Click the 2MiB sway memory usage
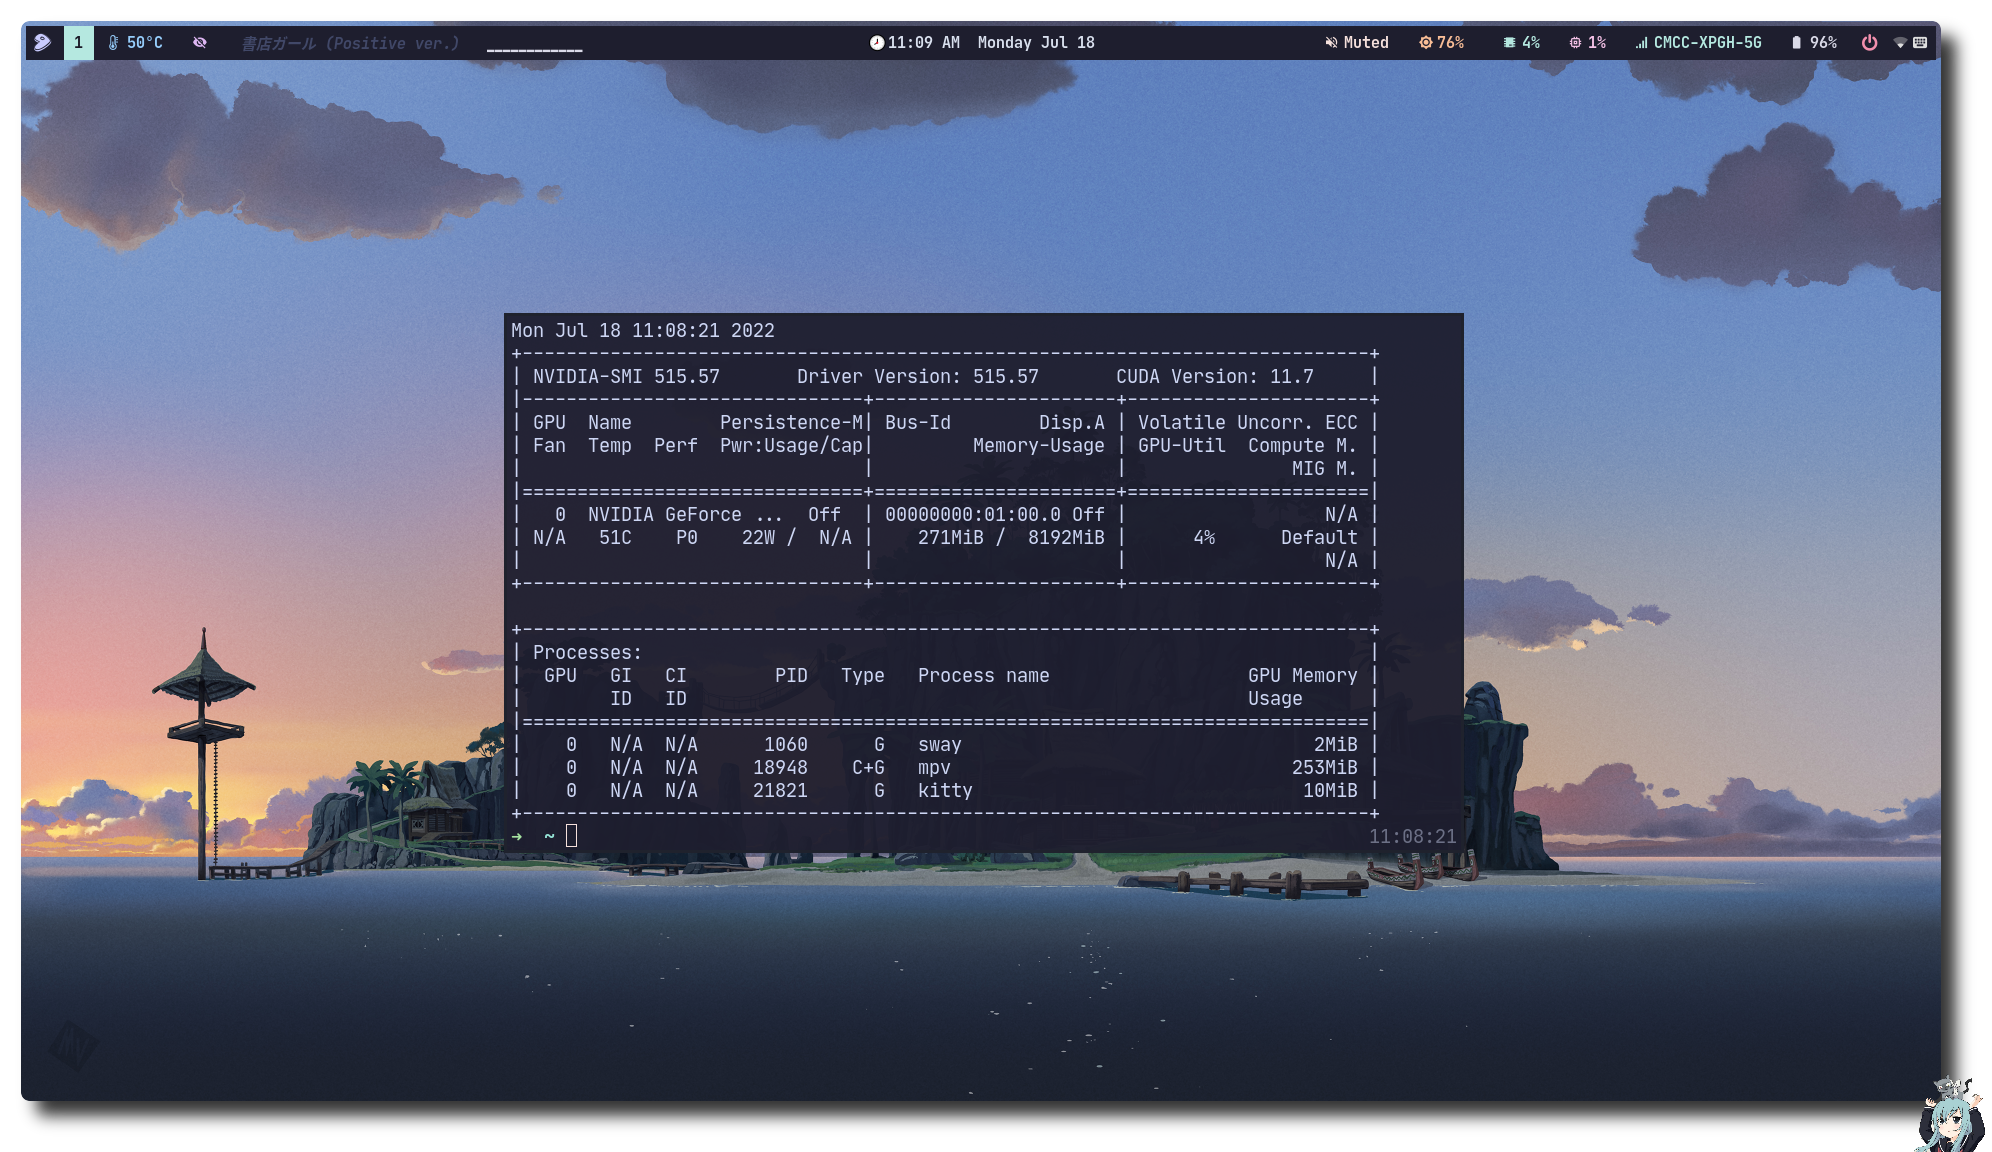 (x=1336, y=744)
